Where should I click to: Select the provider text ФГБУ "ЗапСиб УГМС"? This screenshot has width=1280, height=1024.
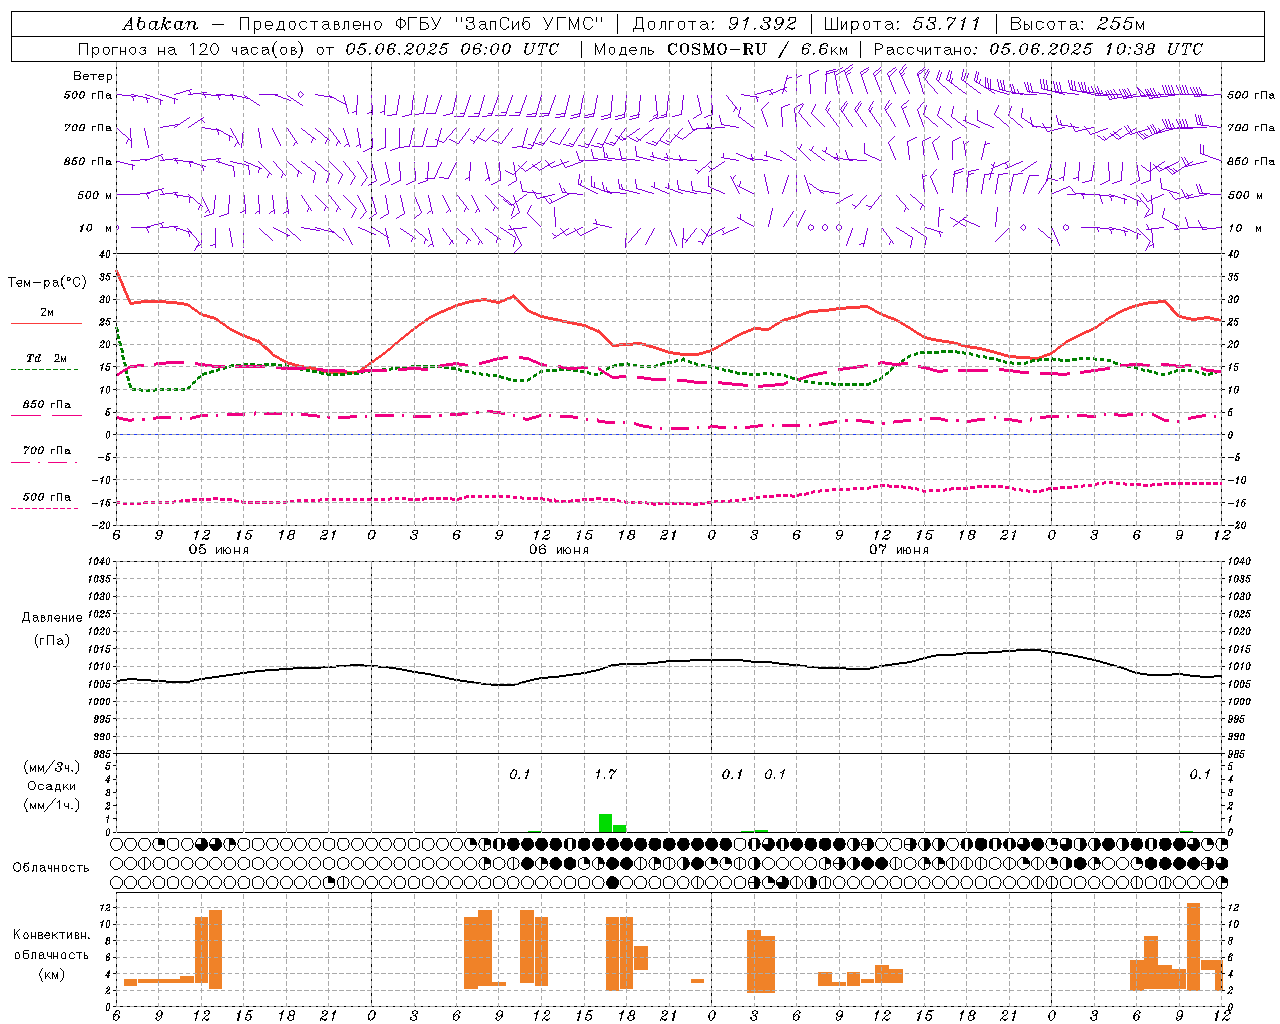click(x=501, y=24)
